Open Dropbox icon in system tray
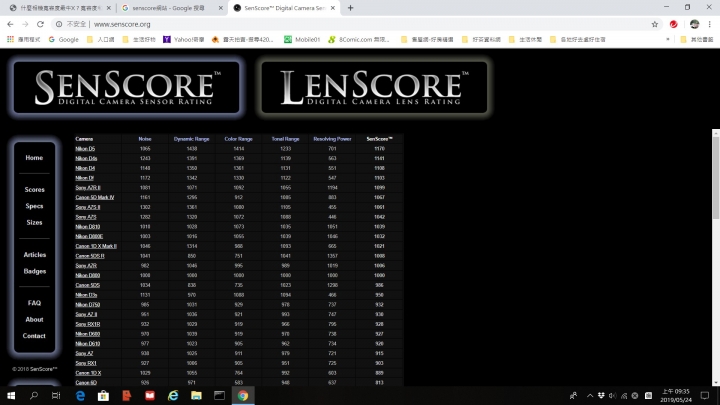The image size is (720, 405). pyautogui.click(x=601, y=395)
